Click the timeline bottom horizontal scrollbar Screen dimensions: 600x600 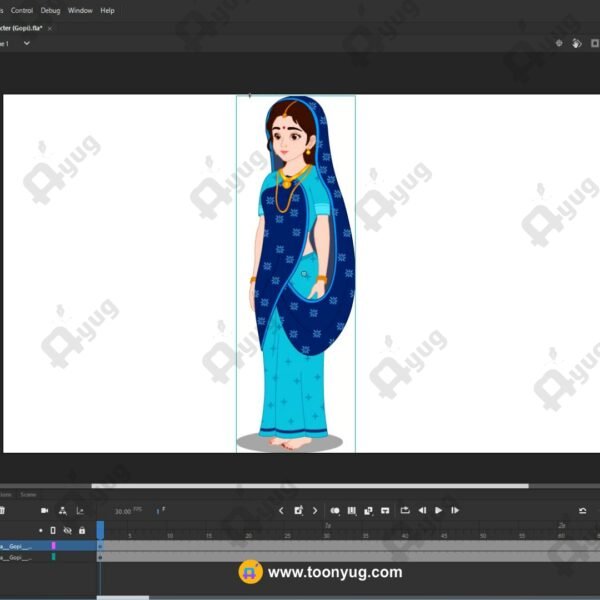pos(123,598)
